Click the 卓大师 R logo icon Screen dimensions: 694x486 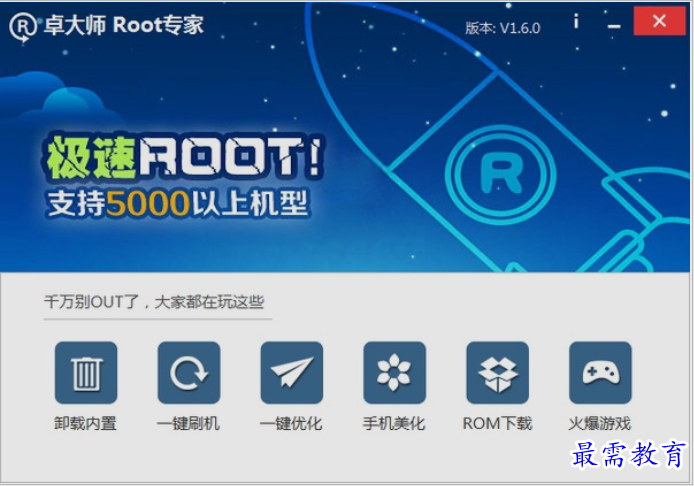point(22,27)
